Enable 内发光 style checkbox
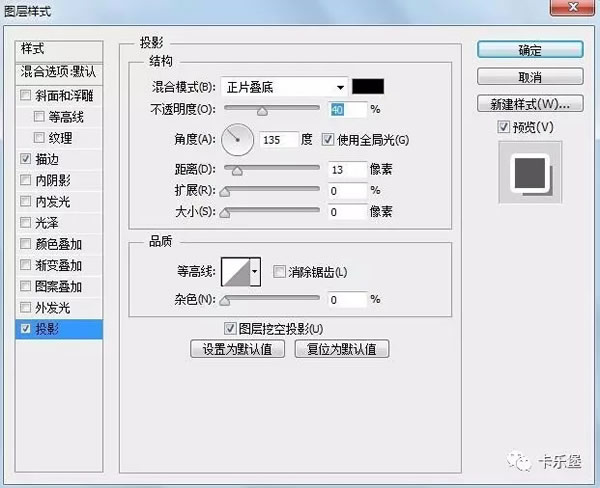Screen dimensions: 600x488 26,201
